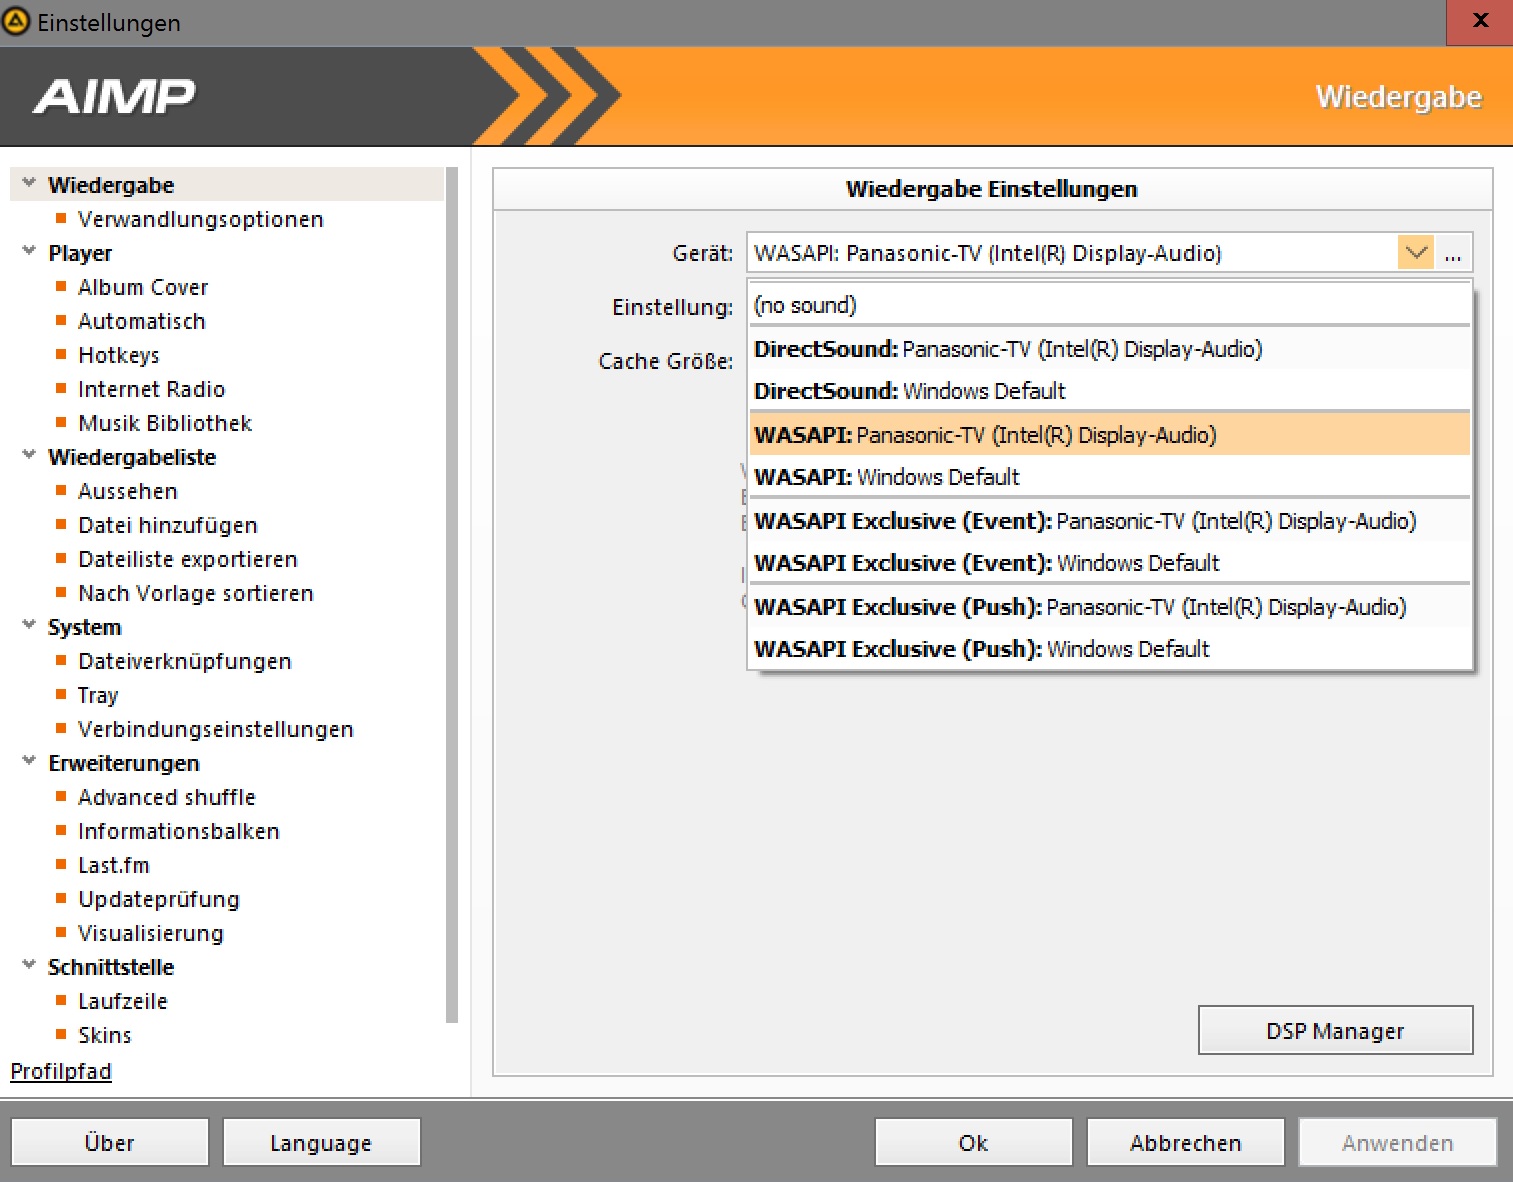Open the Language button
Screen dimensions: 1513x1182
point(321,1142)
